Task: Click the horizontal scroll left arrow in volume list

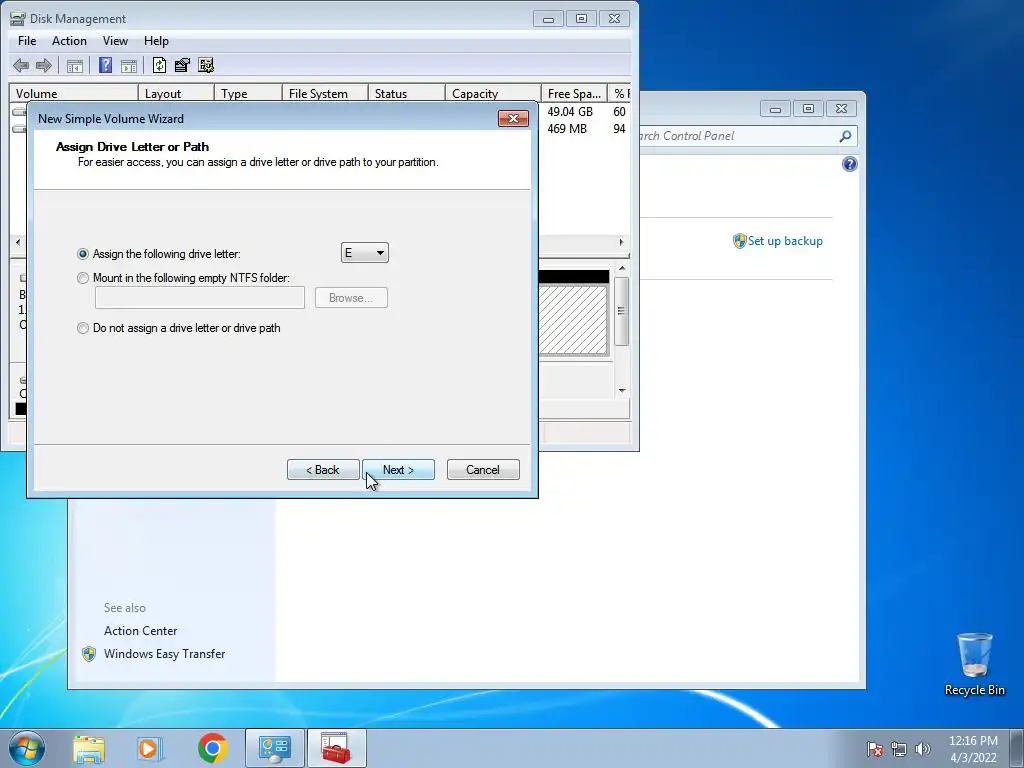Action: point(18,242)
